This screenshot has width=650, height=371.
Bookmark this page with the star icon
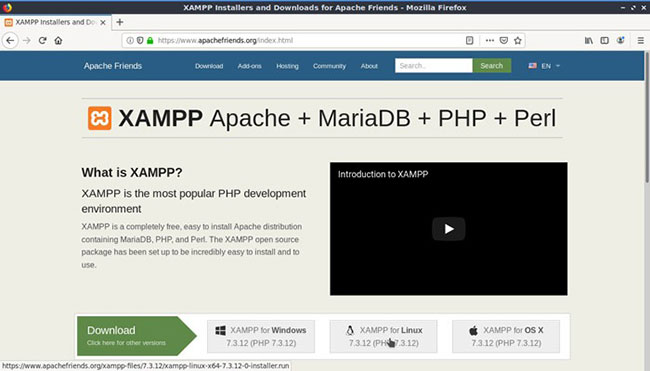tap(518, 41)
